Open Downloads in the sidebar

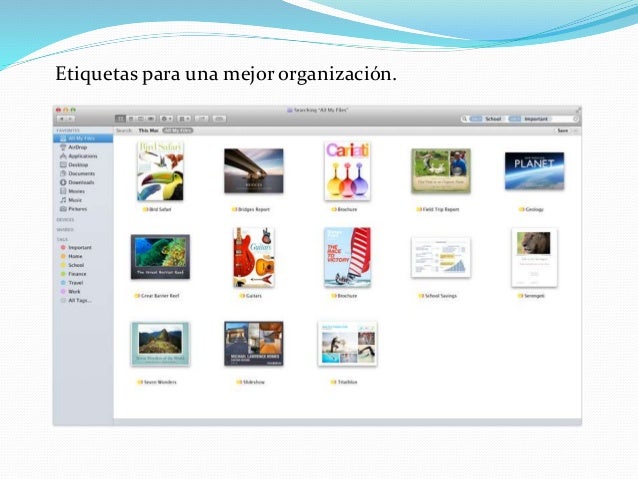tap(81, 183)
